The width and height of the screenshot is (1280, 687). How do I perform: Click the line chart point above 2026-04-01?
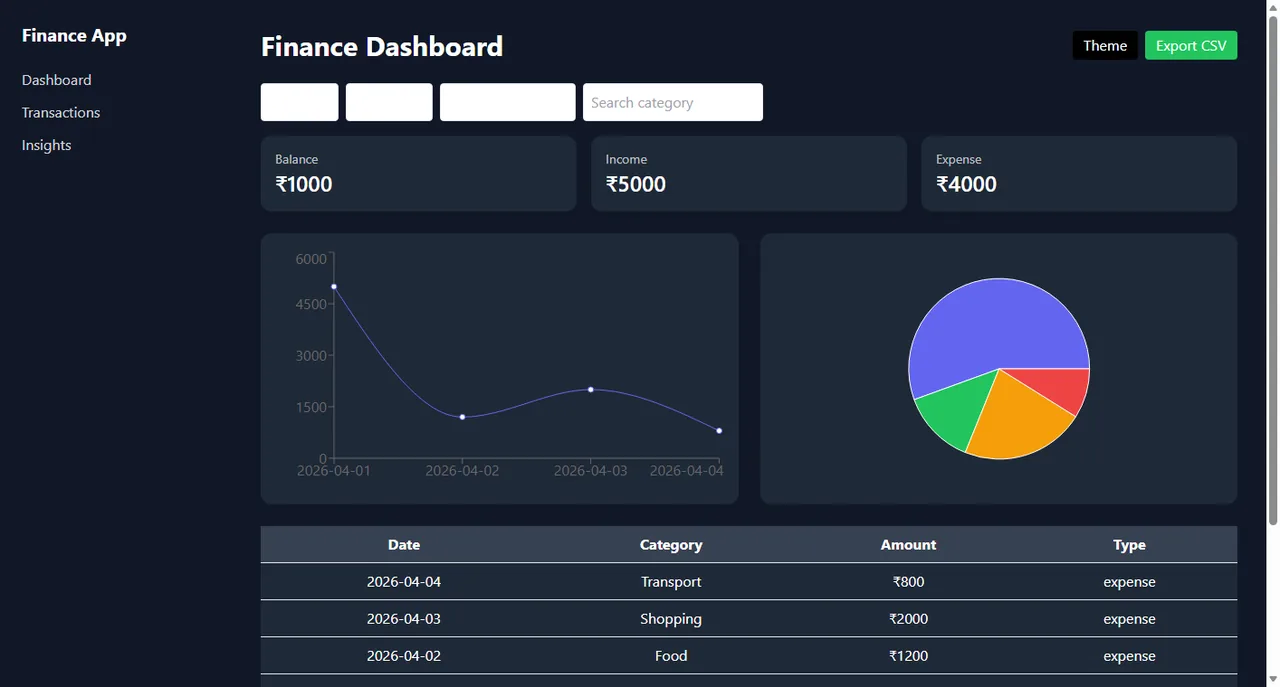coord(334,287)
